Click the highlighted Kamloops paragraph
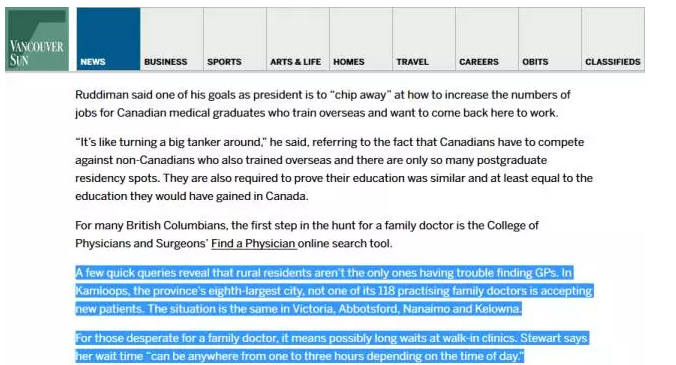 tap(334, 291)
